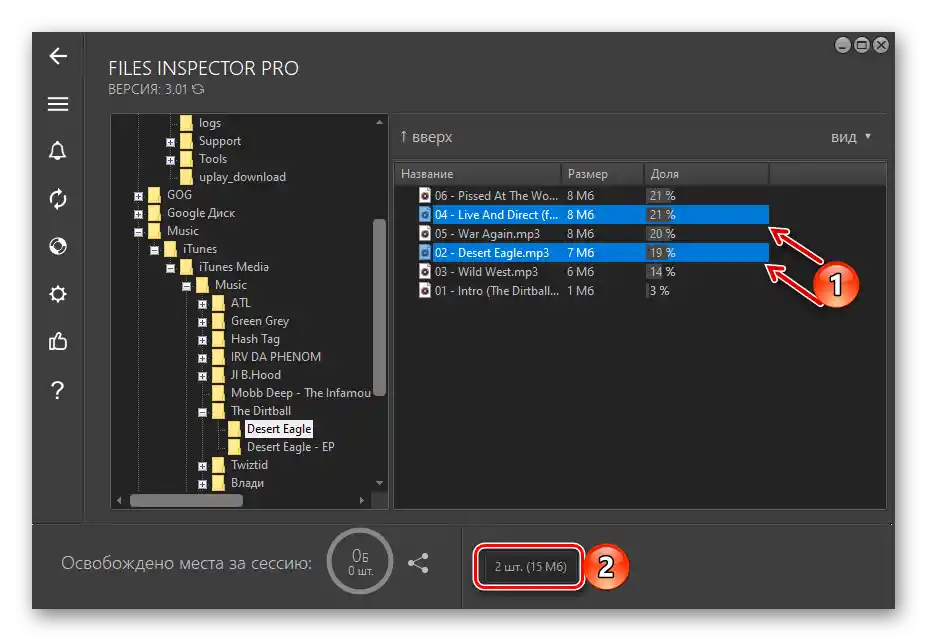Click the folder icon beside logs
The width and height of the screenshot is (927, 641).
point(186,122)
